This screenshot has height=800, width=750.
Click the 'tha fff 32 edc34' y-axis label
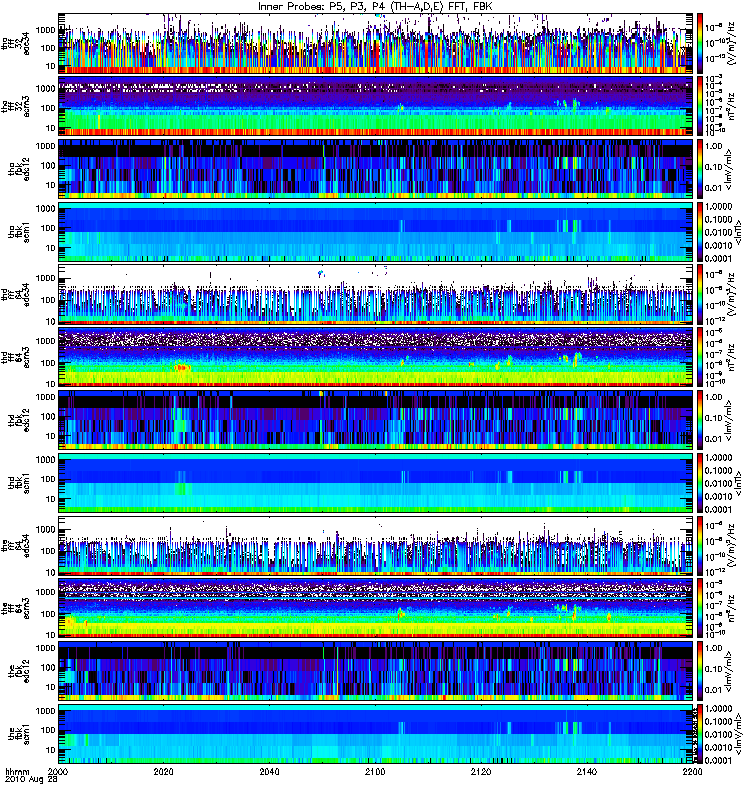15,44
